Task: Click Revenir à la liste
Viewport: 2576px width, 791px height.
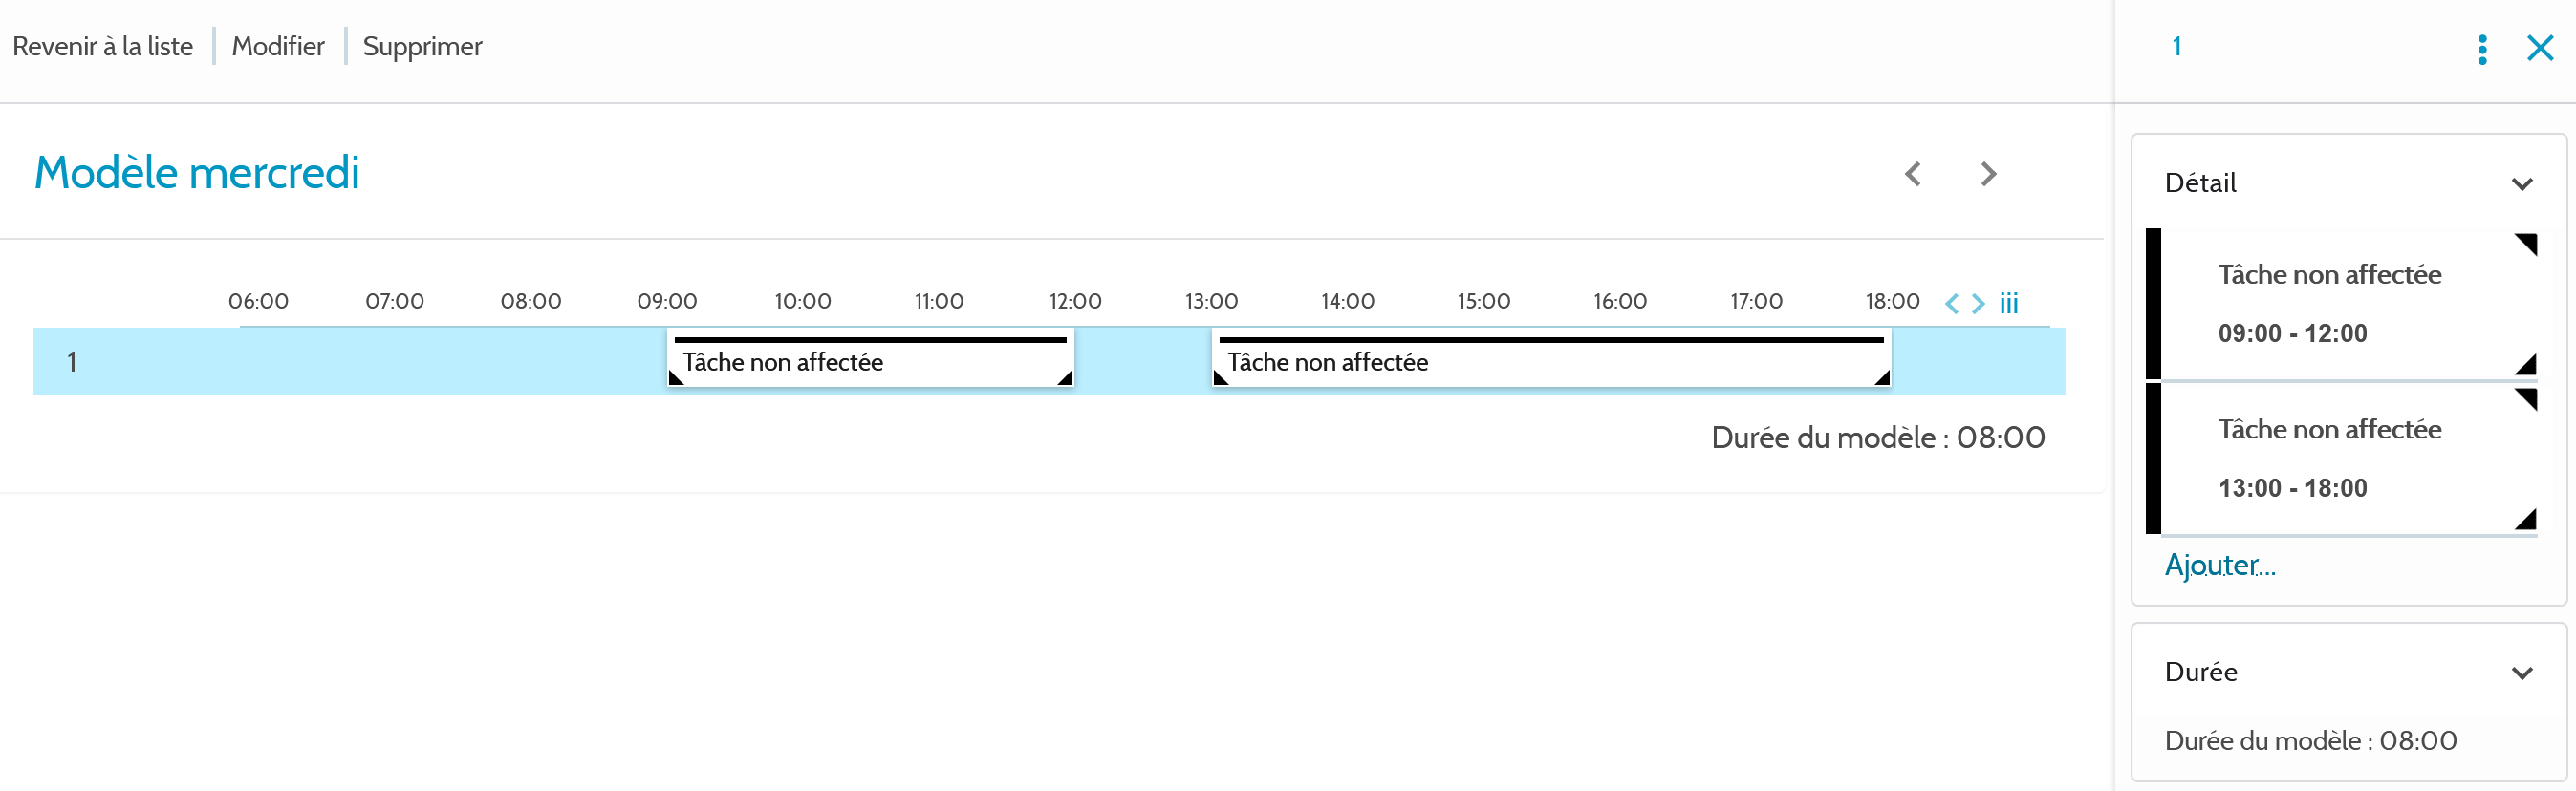Action: click(103, 47)
